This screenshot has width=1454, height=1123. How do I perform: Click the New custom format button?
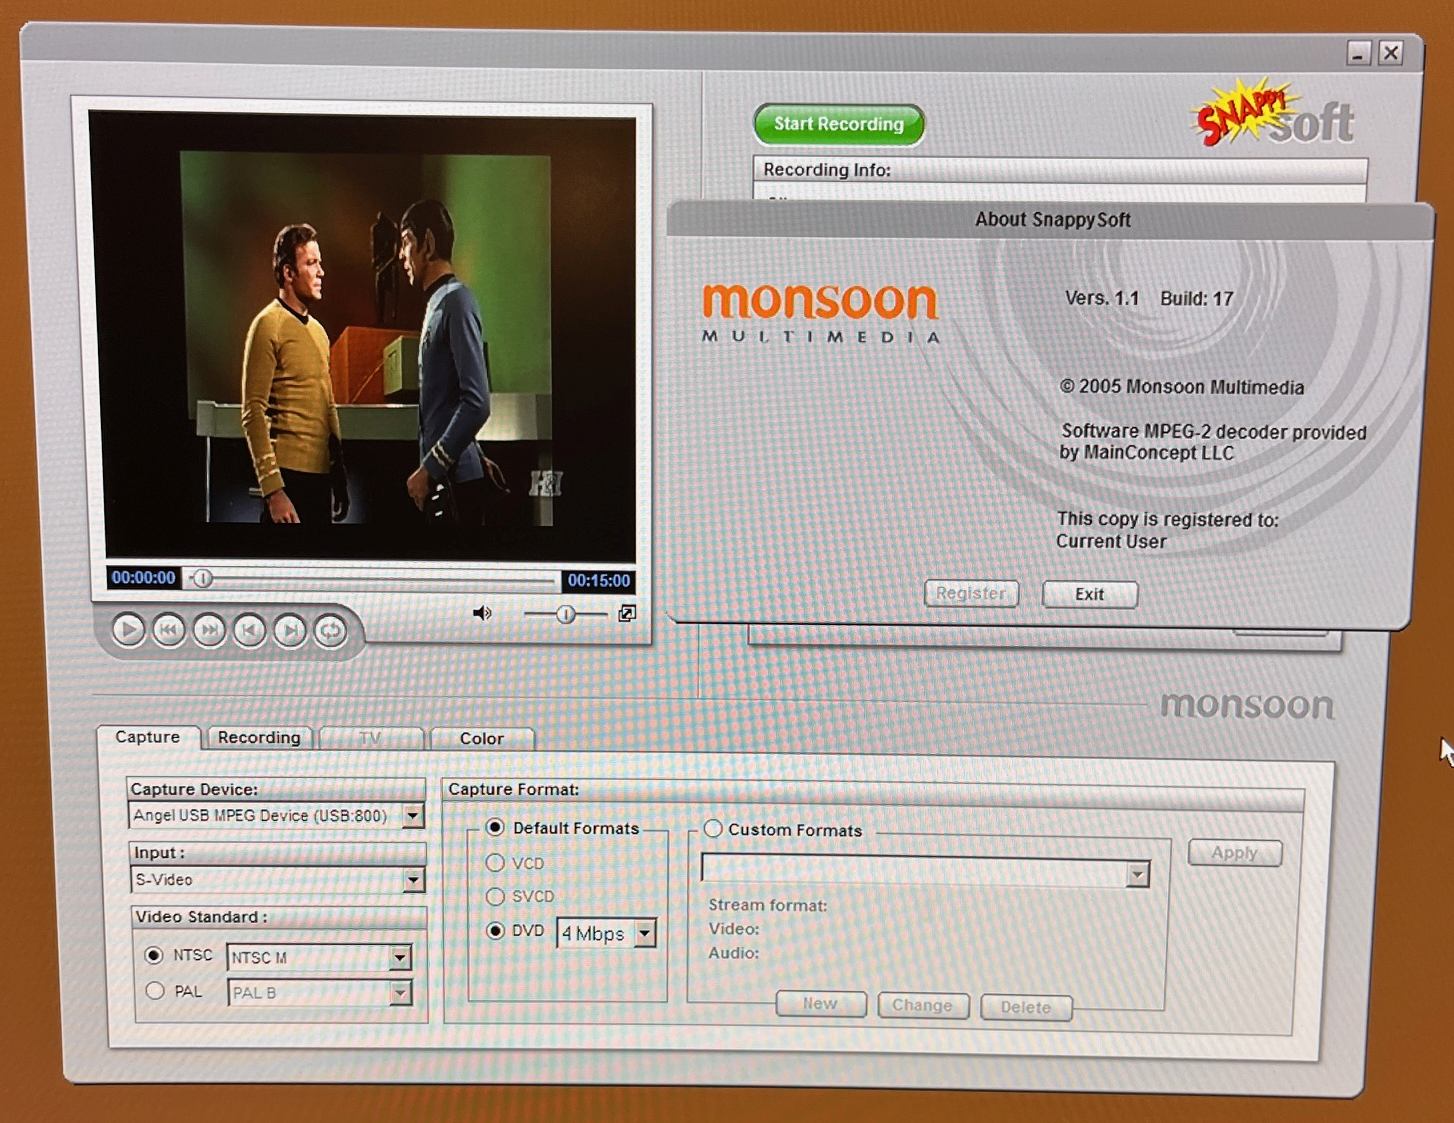821,1004
